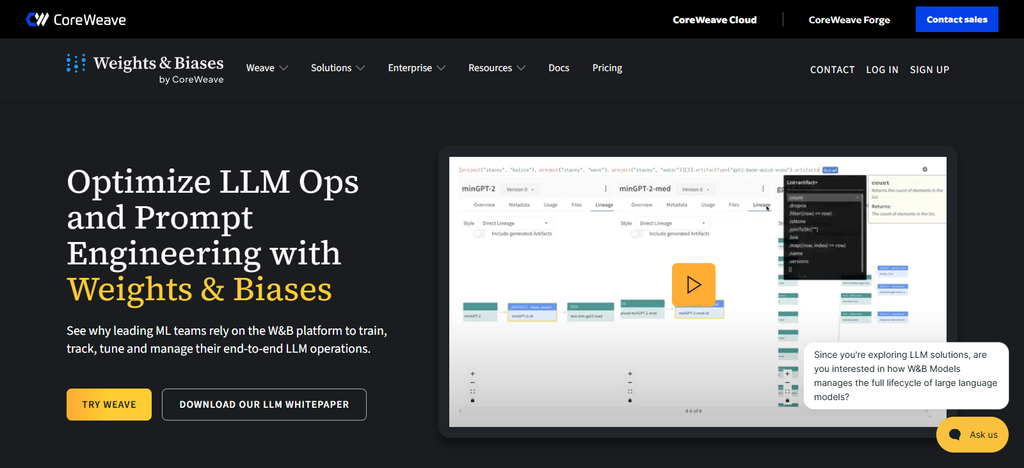
Task: Open Direct Lineage style dropdown in minGPT-2 panel
Action: point(515,223)
